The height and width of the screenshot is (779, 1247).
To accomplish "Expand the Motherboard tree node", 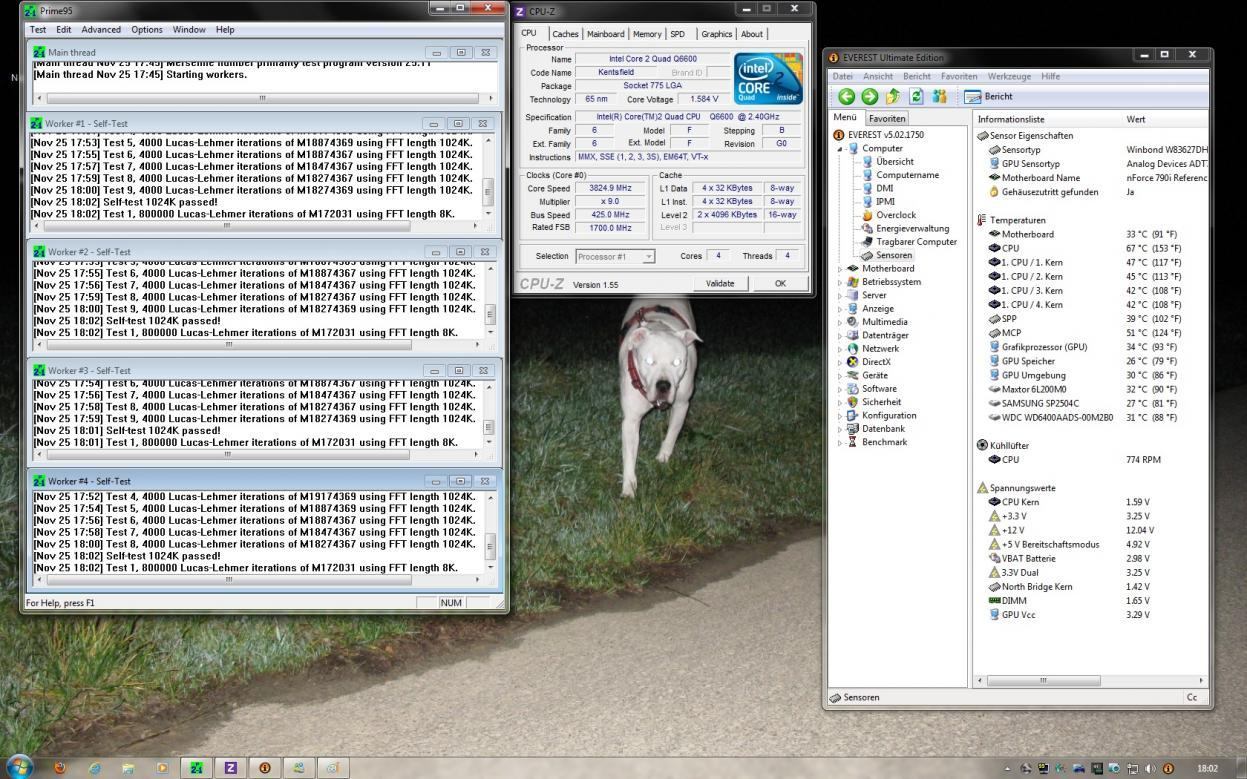I will tap(841, 268).
